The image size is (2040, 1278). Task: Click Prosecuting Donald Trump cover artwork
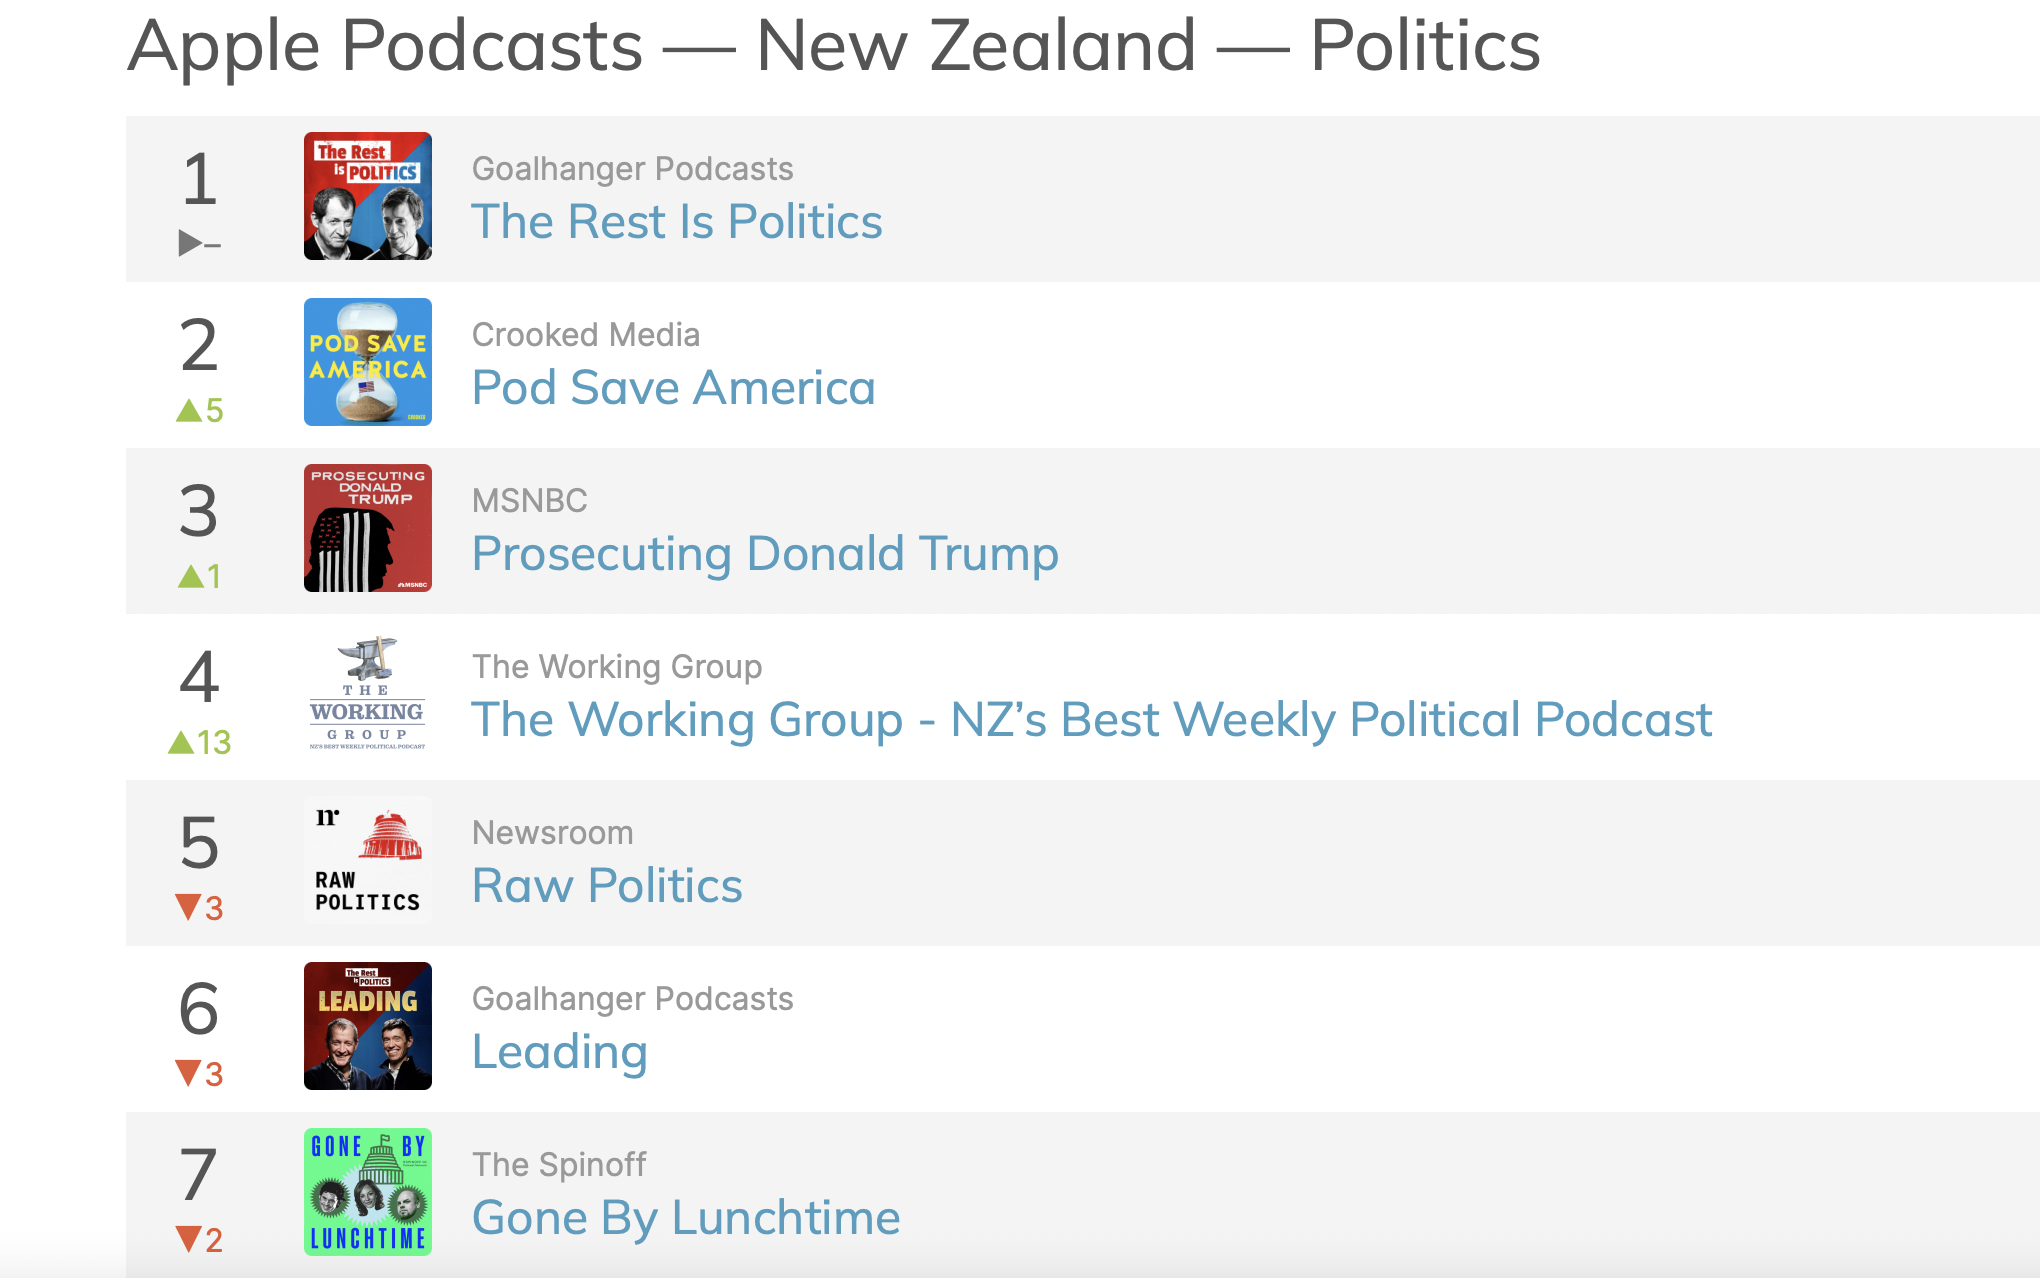tap(368, 528)
